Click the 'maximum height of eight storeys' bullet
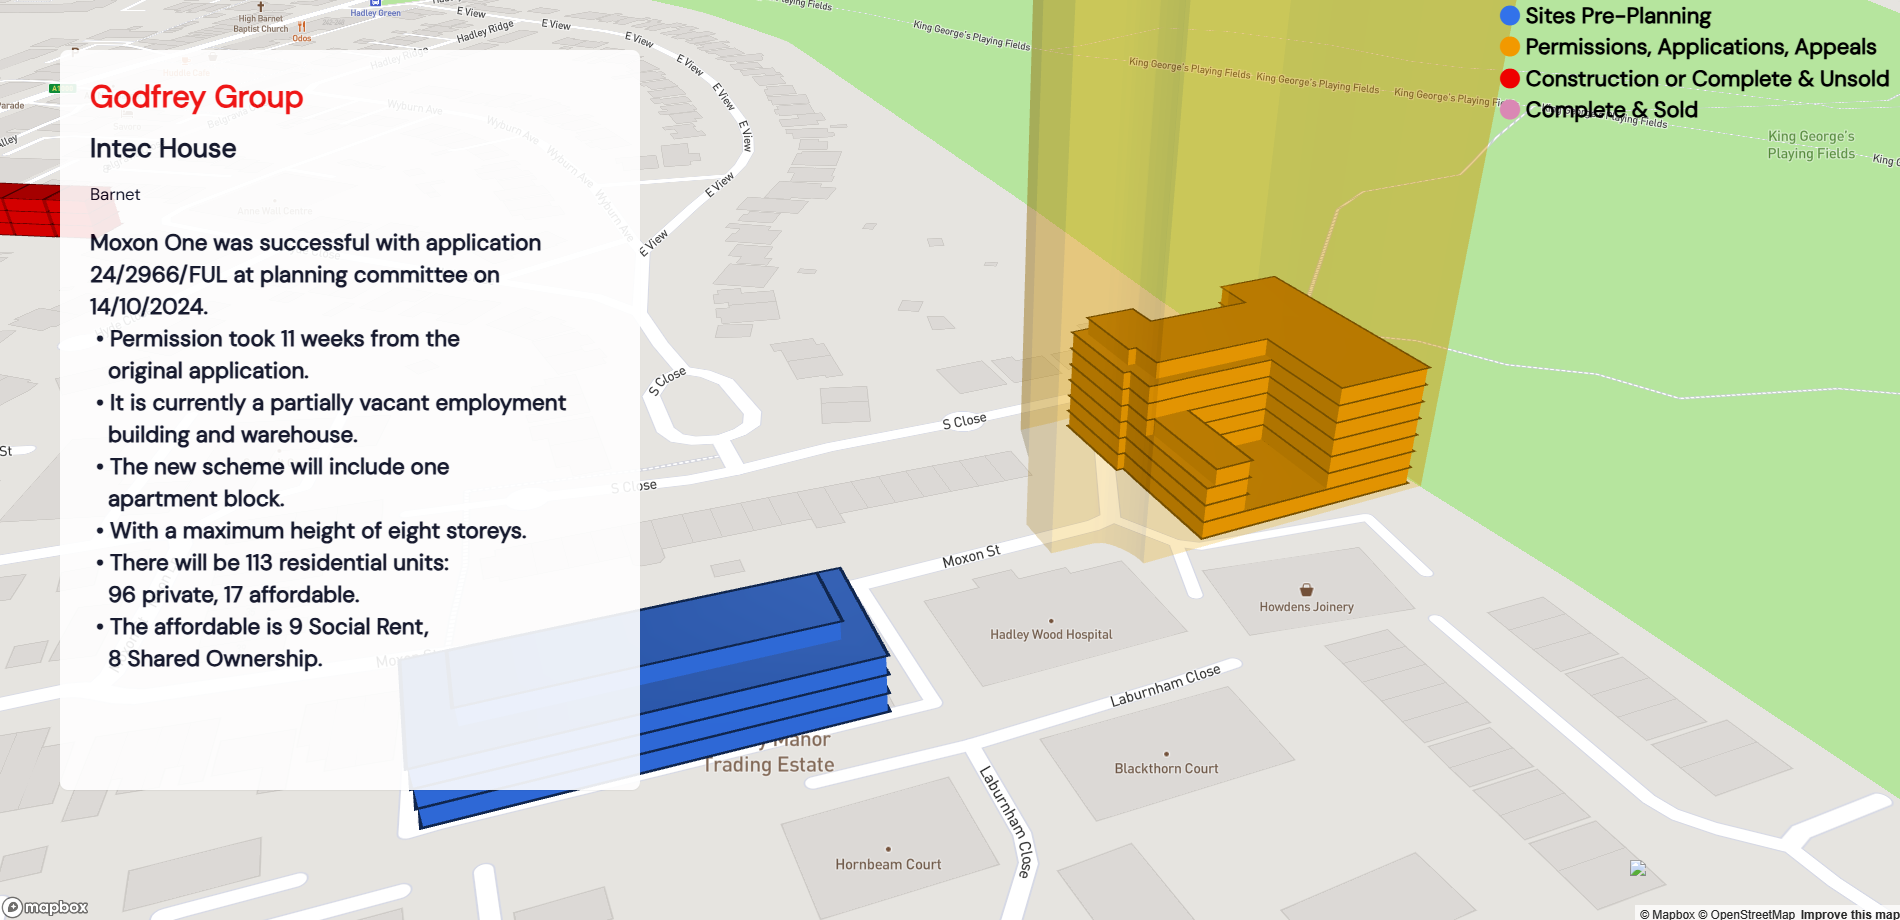 point(311,531)
